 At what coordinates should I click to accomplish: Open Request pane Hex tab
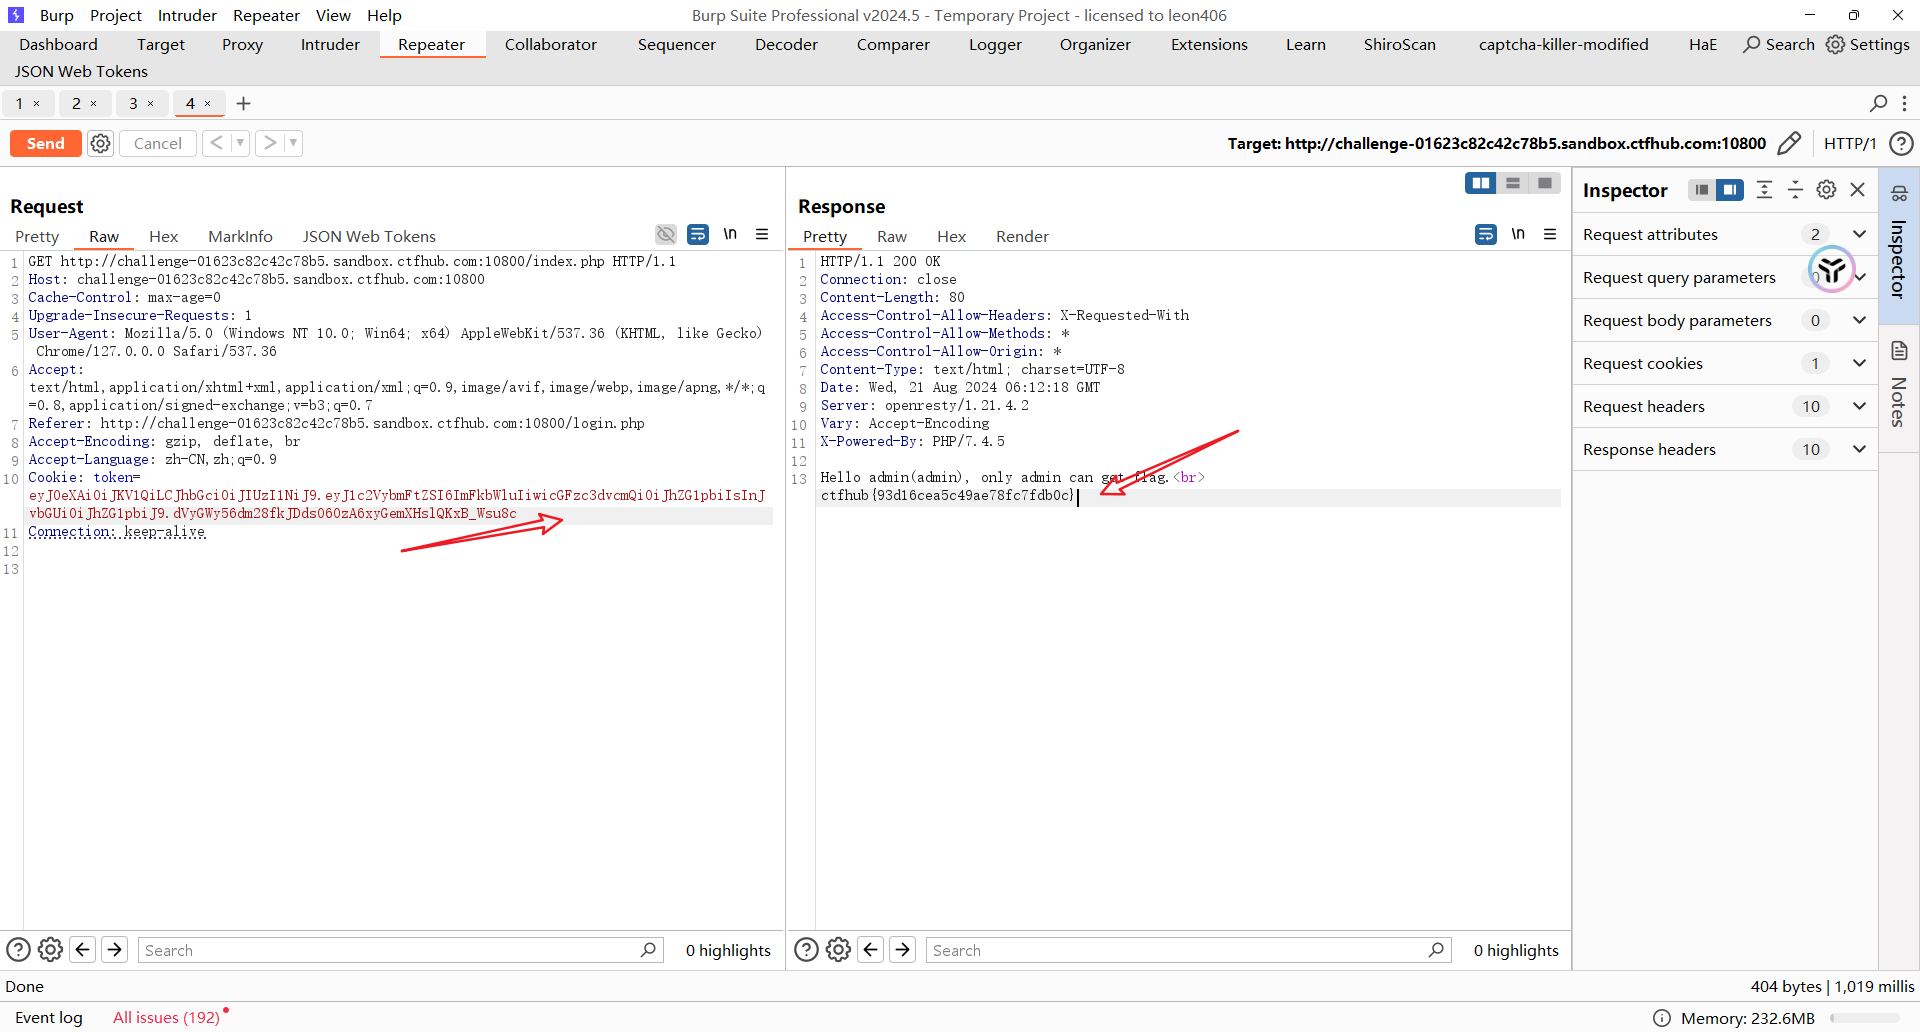pos(163,236)
